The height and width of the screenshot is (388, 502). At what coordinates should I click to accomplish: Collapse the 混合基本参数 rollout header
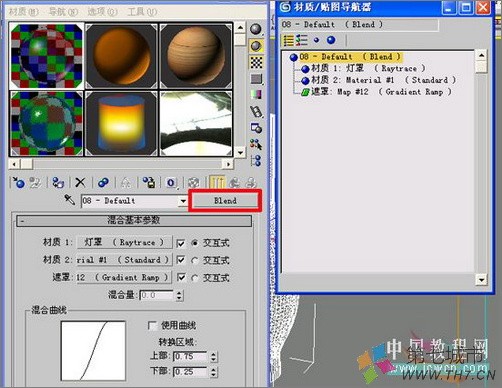134,220
